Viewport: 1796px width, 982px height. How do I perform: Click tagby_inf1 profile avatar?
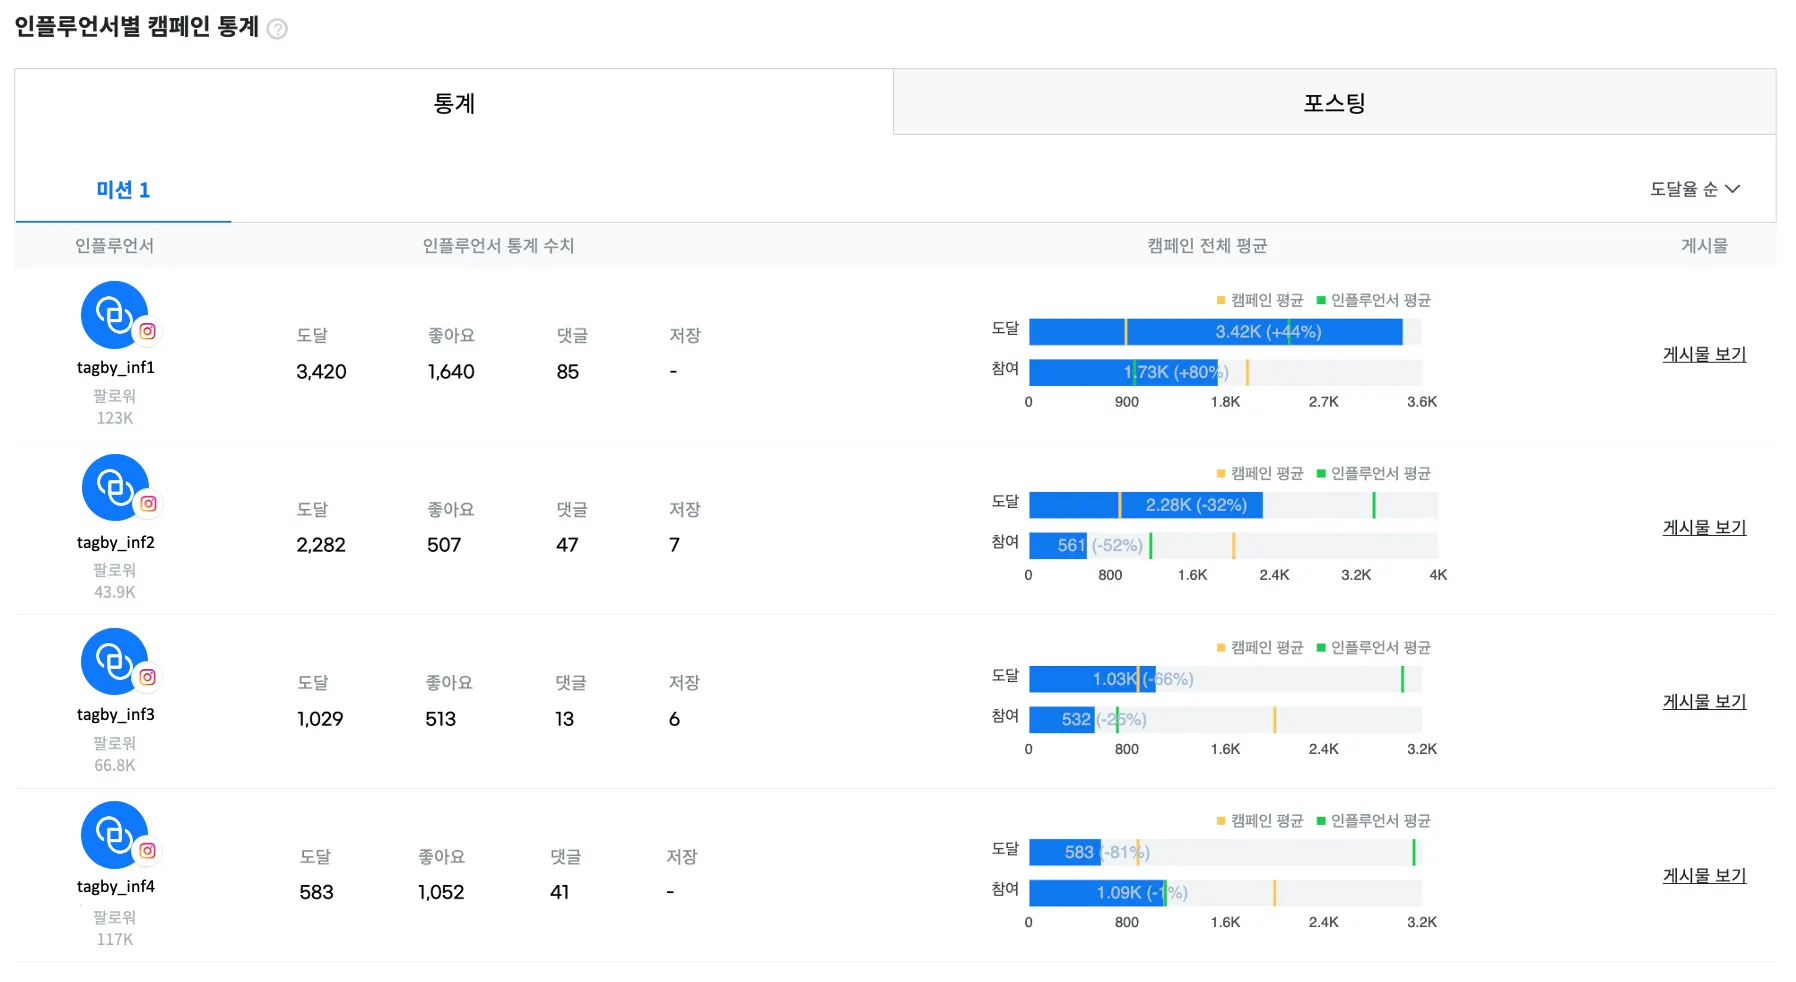pyautogui.click(x=112, y=314)
